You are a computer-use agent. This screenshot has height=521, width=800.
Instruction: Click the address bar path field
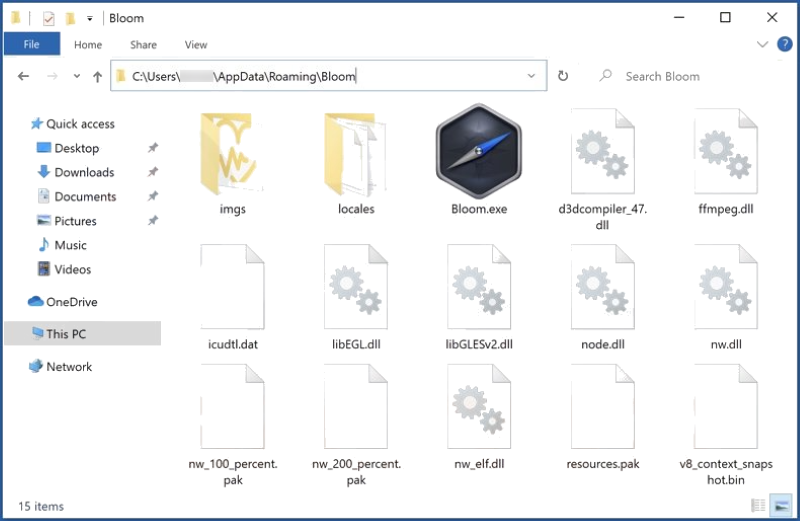click(x=329, y=76)
